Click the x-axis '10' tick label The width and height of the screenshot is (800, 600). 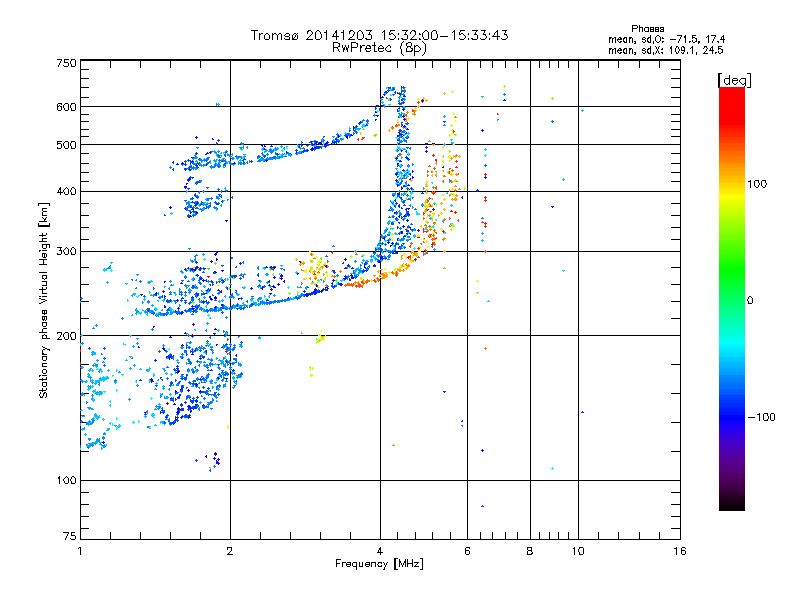click(x=578, y=551)
